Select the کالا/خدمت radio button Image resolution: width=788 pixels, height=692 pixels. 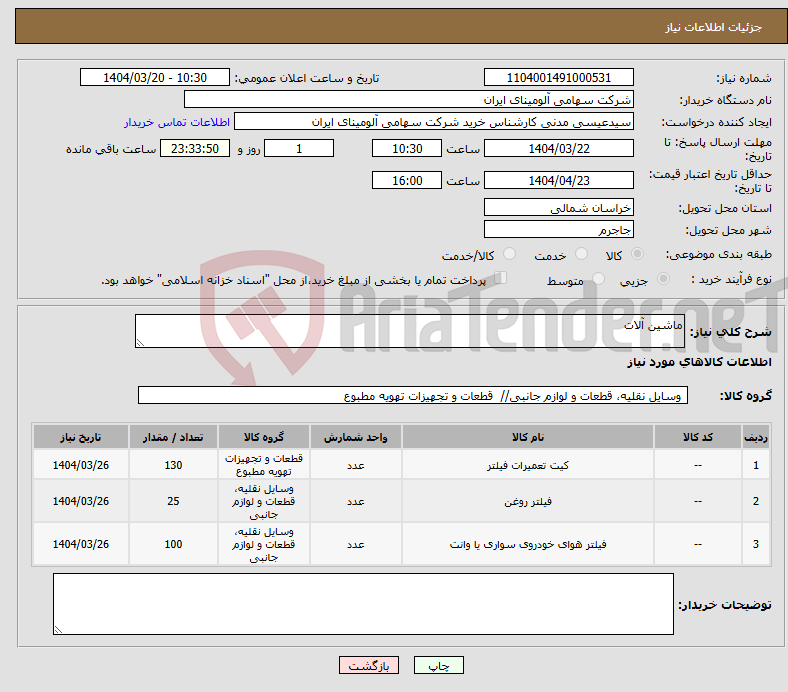pos(510,254)
